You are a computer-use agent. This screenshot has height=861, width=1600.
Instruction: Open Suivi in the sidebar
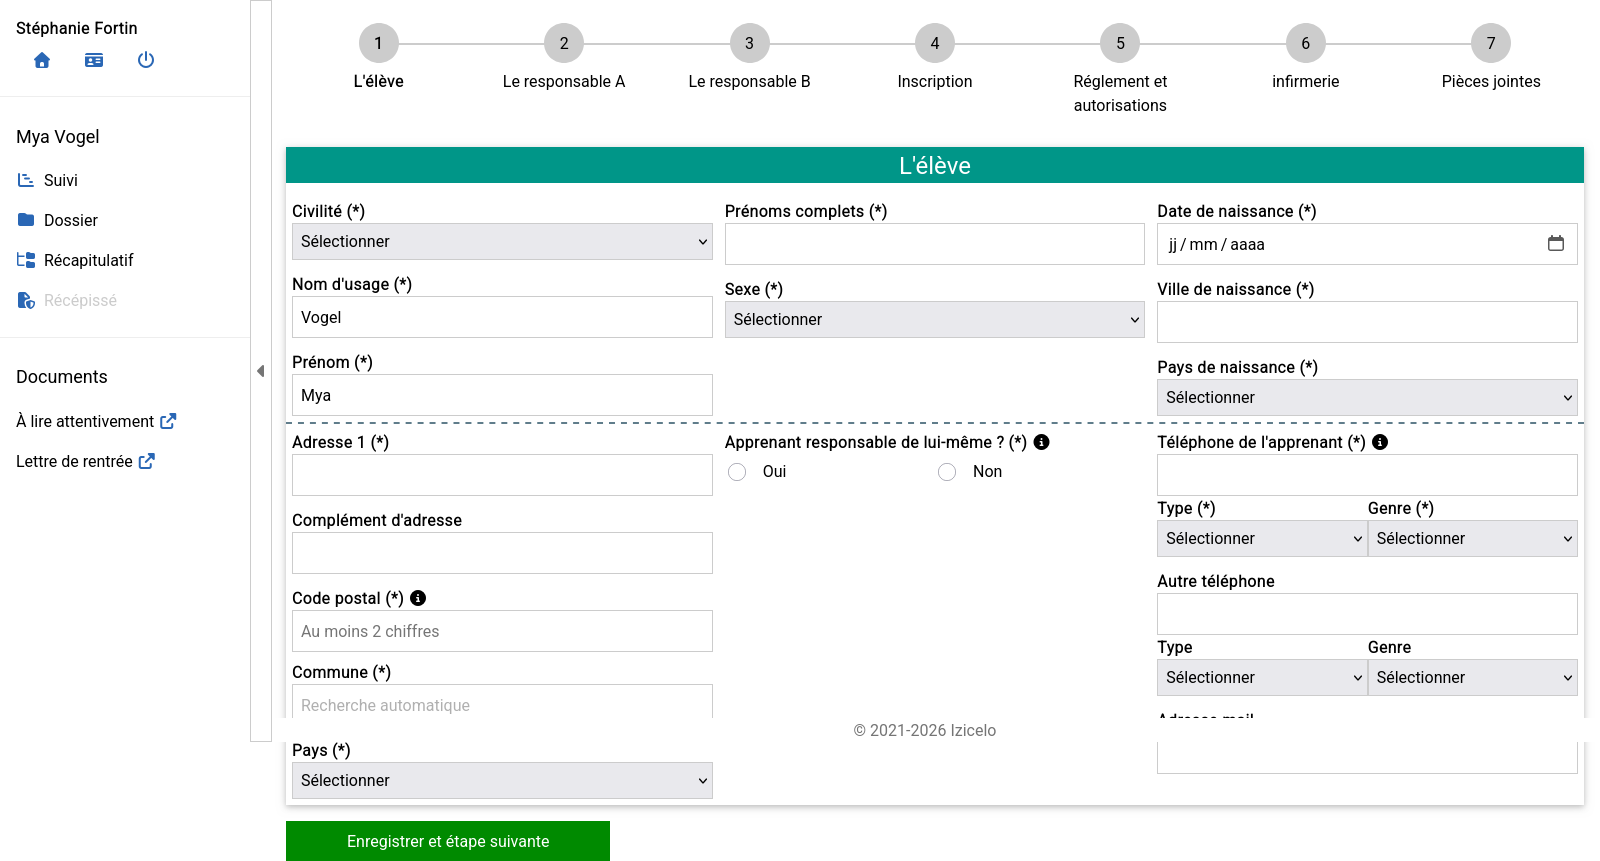pos(61,180)
